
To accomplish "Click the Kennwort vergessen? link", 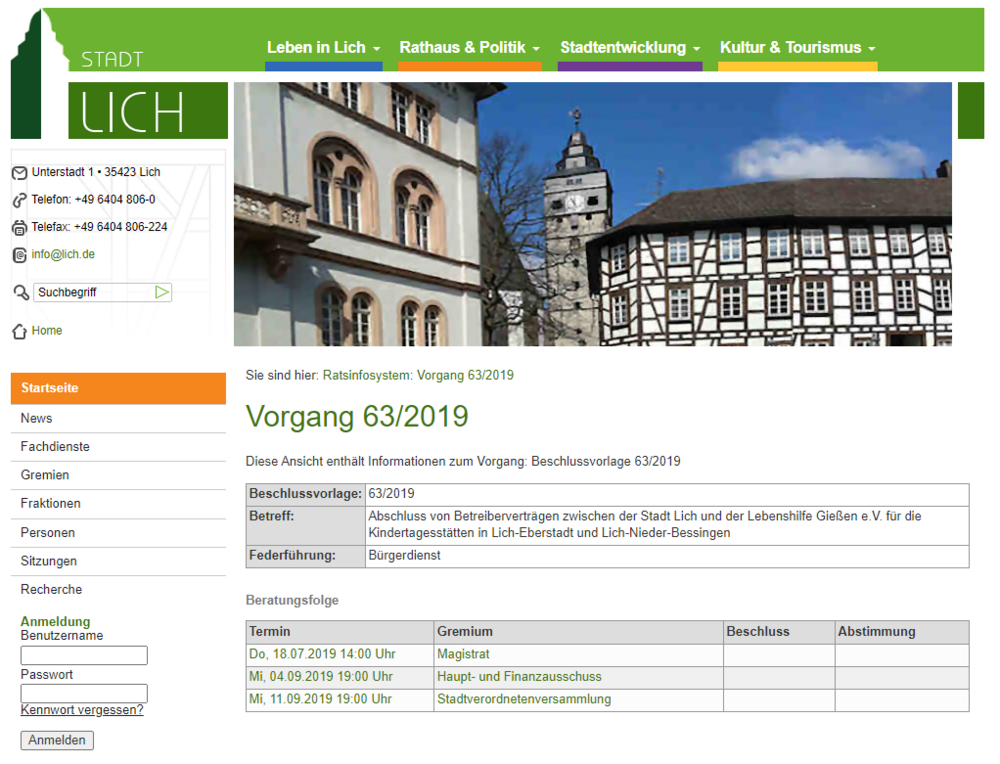I will click(82, 710).
